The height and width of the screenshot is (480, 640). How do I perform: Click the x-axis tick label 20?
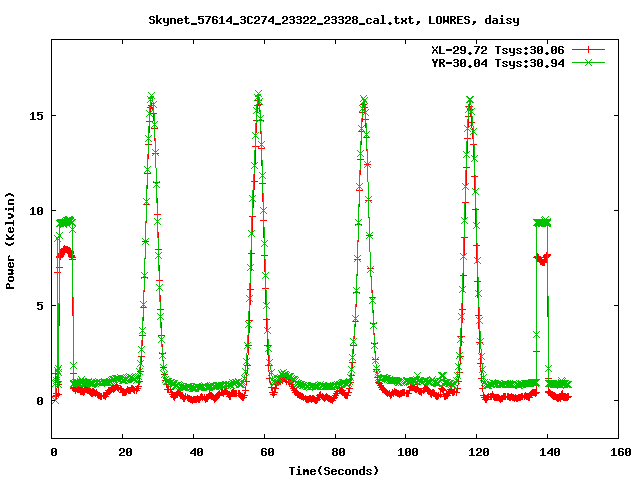click(125, 452)
